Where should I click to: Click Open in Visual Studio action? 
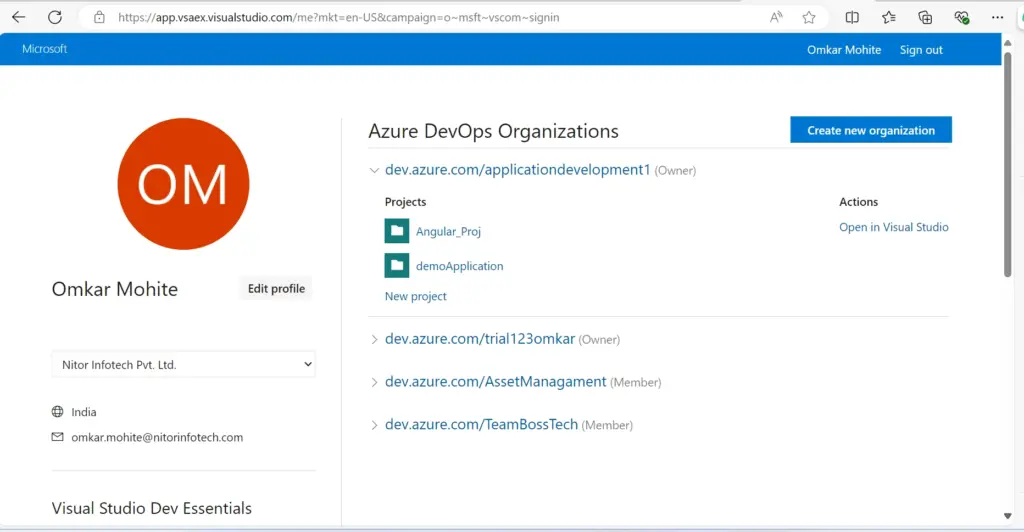coord(893,227)
